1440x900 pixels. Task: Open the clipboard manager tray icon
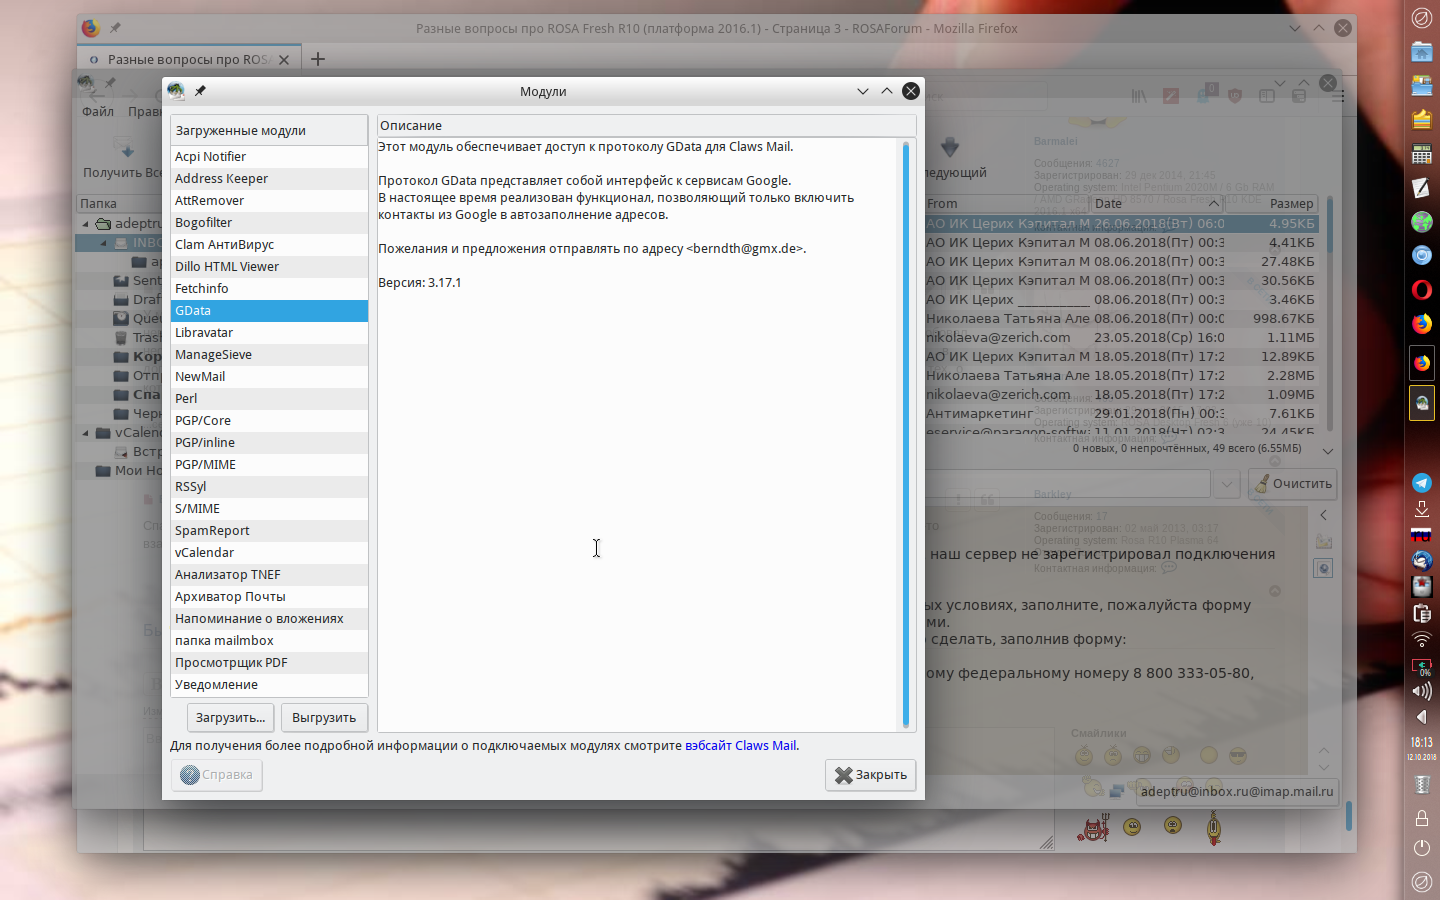1421,613
